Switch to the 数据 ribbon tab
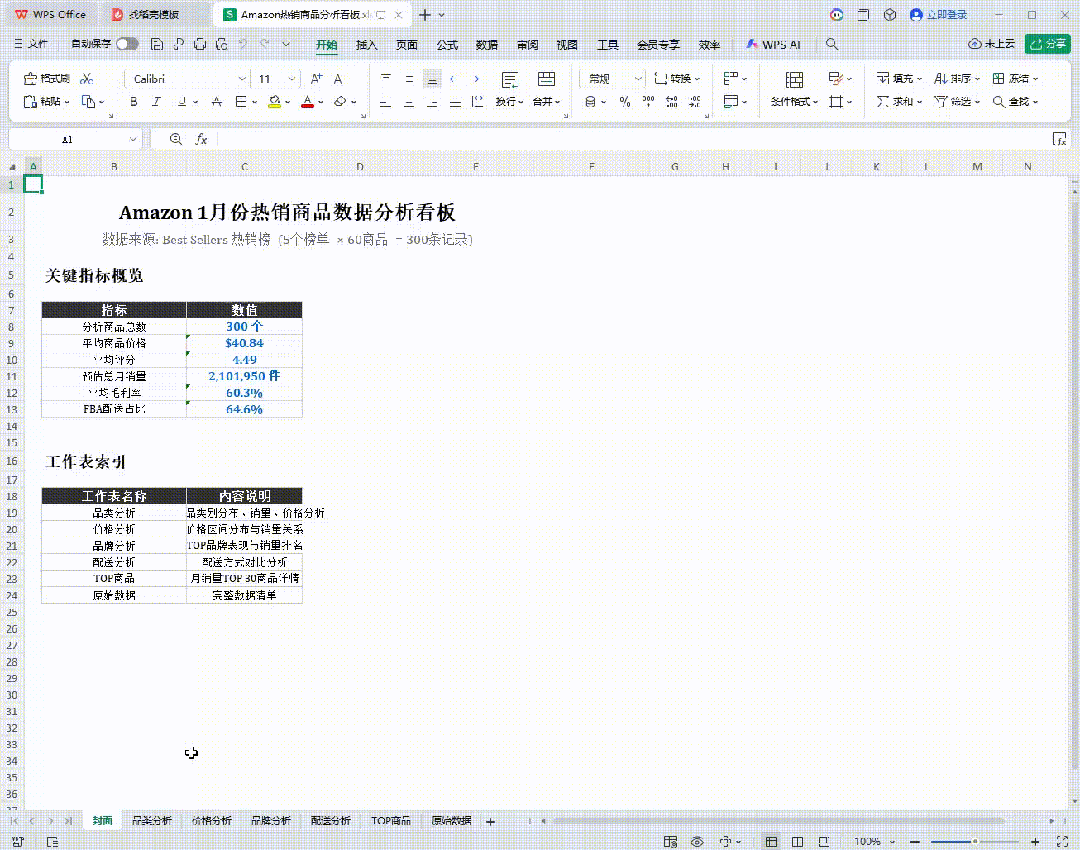 click(487, 45)
